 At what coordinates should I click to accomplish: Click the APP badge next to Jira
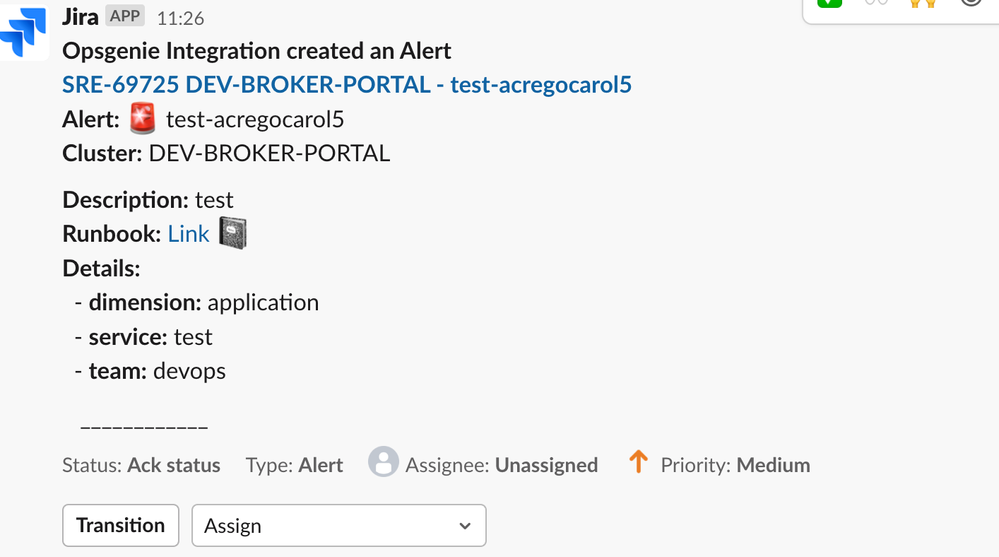pos(125,17)
